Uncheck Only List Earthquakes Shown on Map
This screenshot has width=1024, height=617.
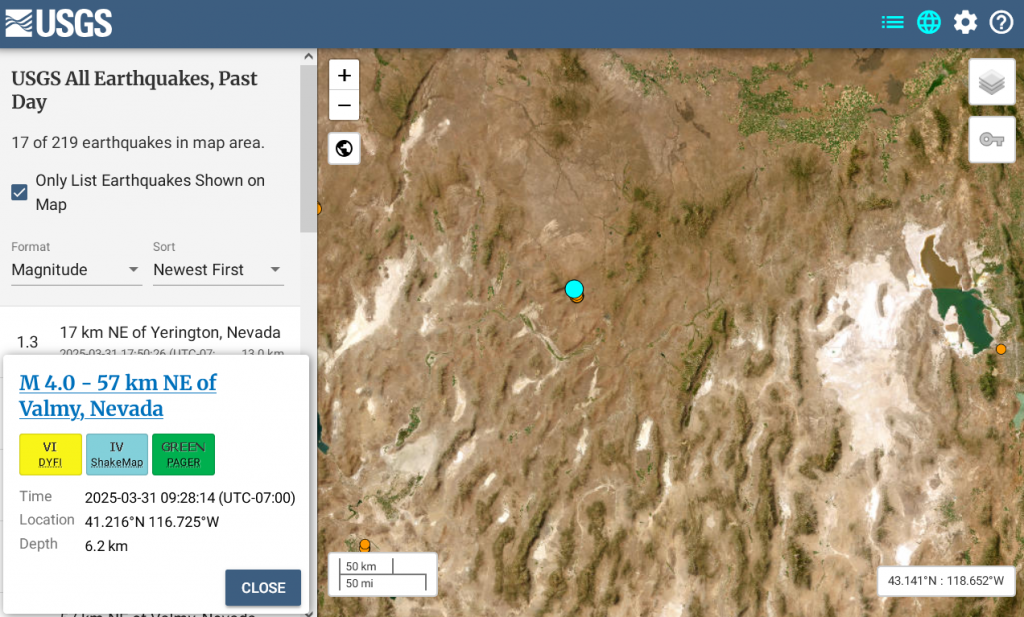click(x=20, y=192)
